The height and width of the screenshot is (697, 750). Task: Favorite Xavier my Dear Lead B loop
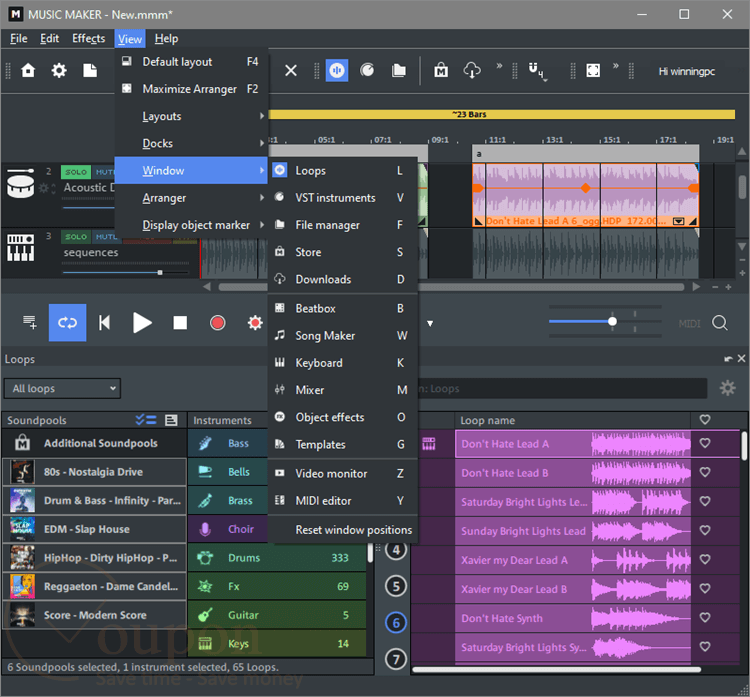coord(705,588)
